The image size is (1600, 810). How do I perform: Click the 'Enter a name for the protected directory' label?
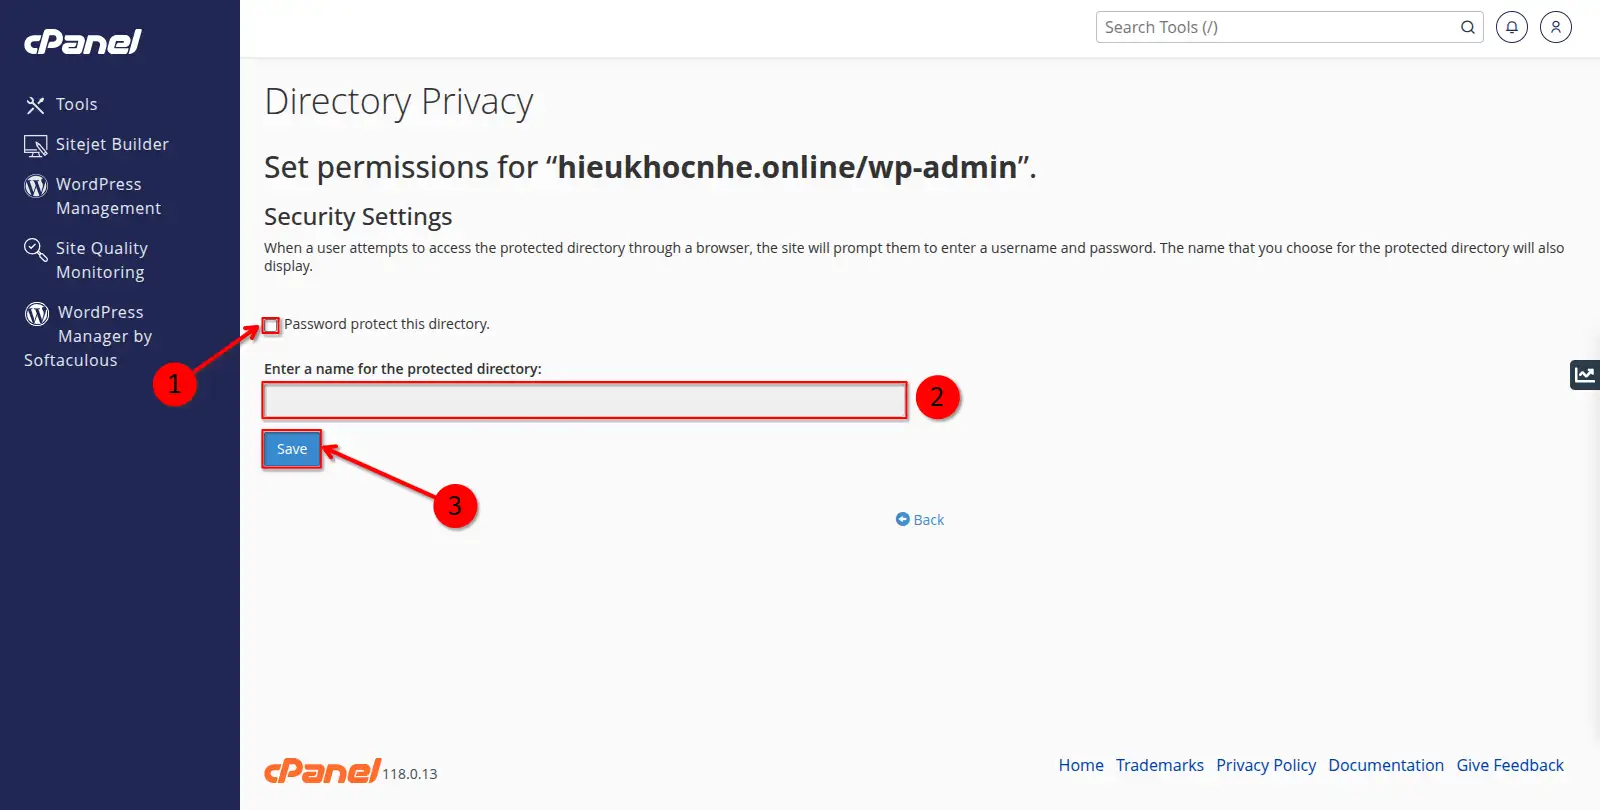[x=403, y=369]
